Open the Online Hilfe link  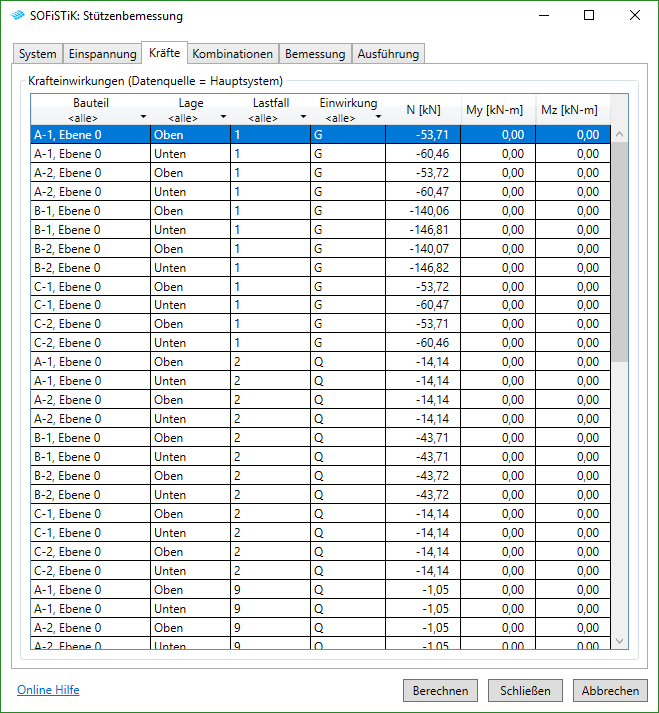(x=48, y=690)
